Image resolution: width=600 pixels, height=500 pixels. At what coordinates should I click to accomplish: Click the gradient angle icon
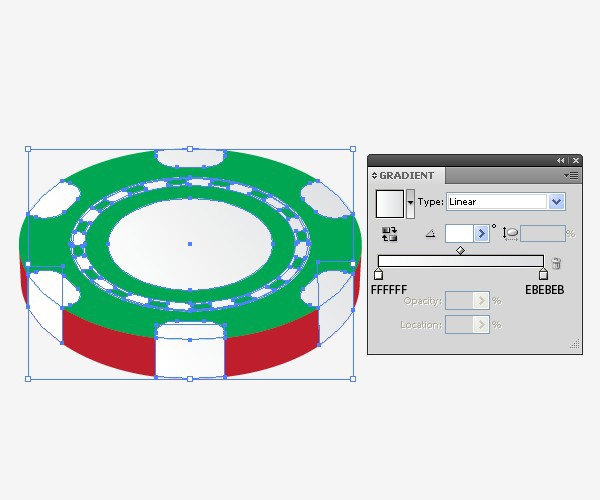(x=431, y=233)
